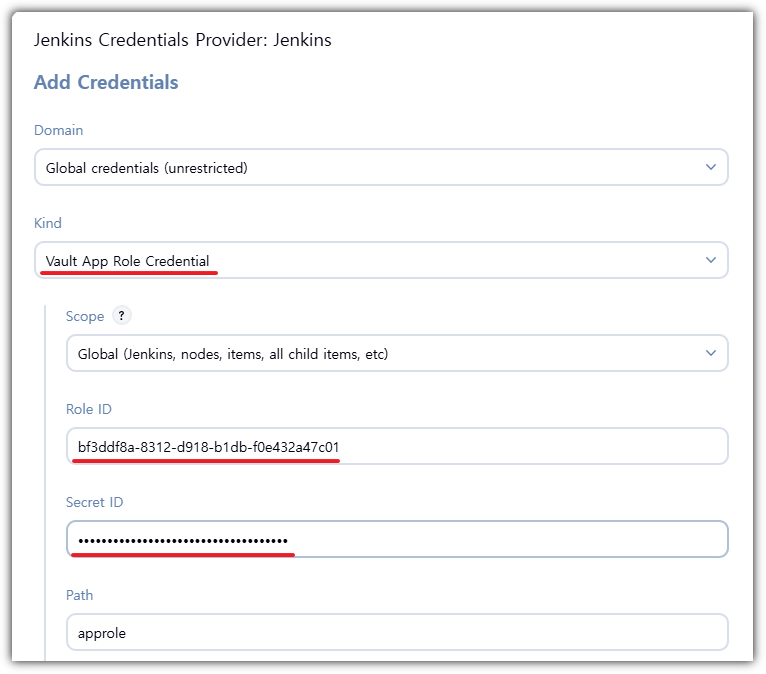Click the Jenkins Credentials Provider title text
The image size is (766, 674).
tap(183, 40)
